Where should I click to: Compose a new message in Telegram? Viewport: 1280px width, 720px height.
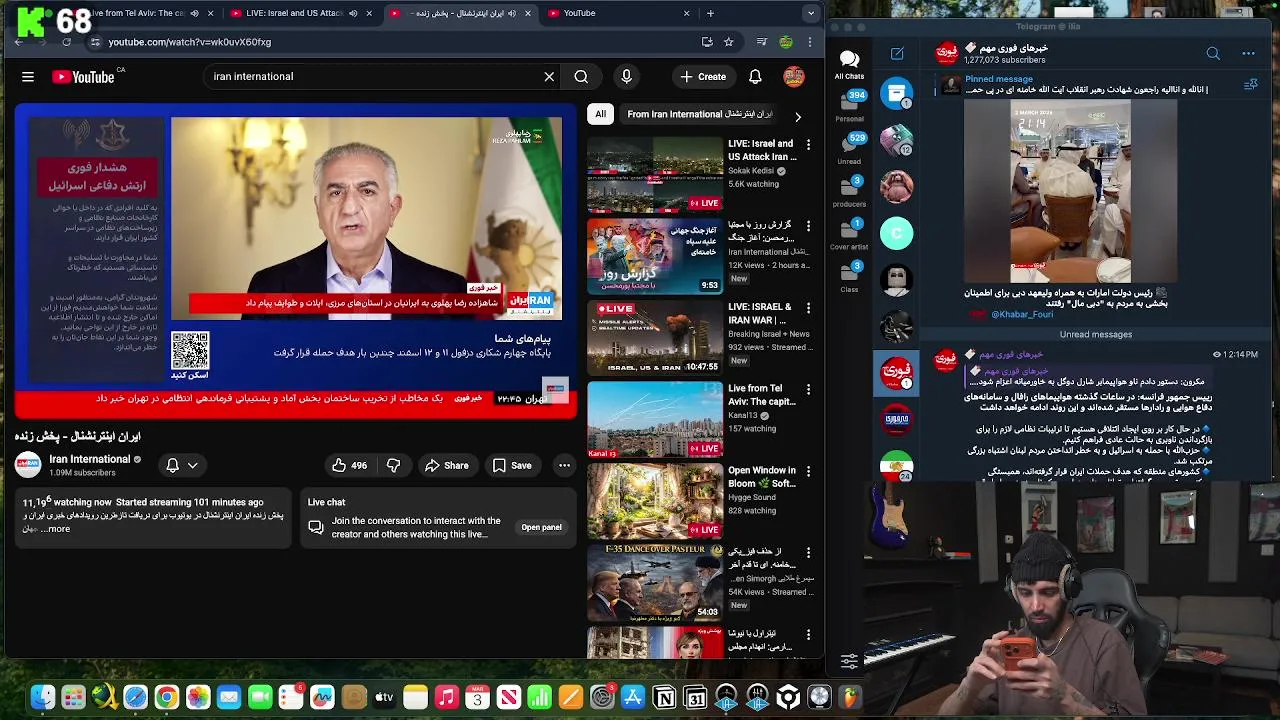(x=897, y=54)
